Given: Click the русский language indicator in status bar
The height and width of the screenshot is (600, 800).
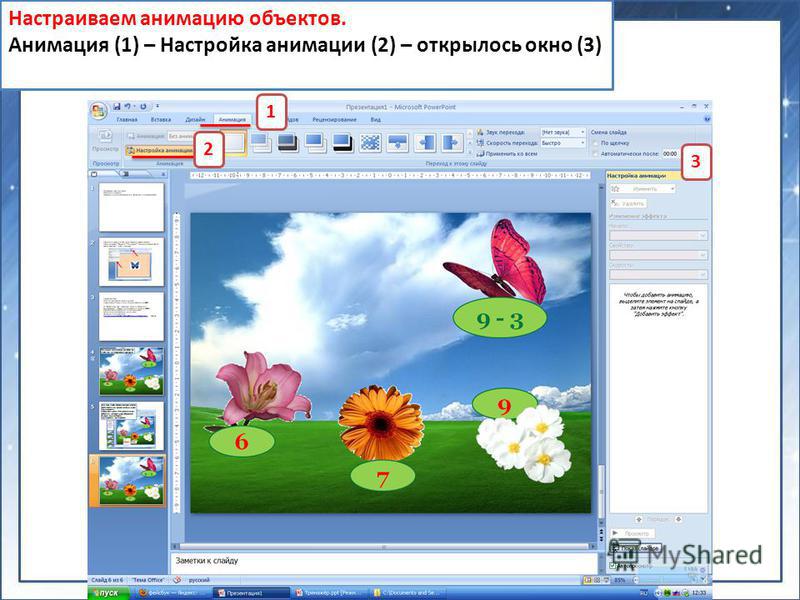Looking at the screenshot, I should point(199,580).
